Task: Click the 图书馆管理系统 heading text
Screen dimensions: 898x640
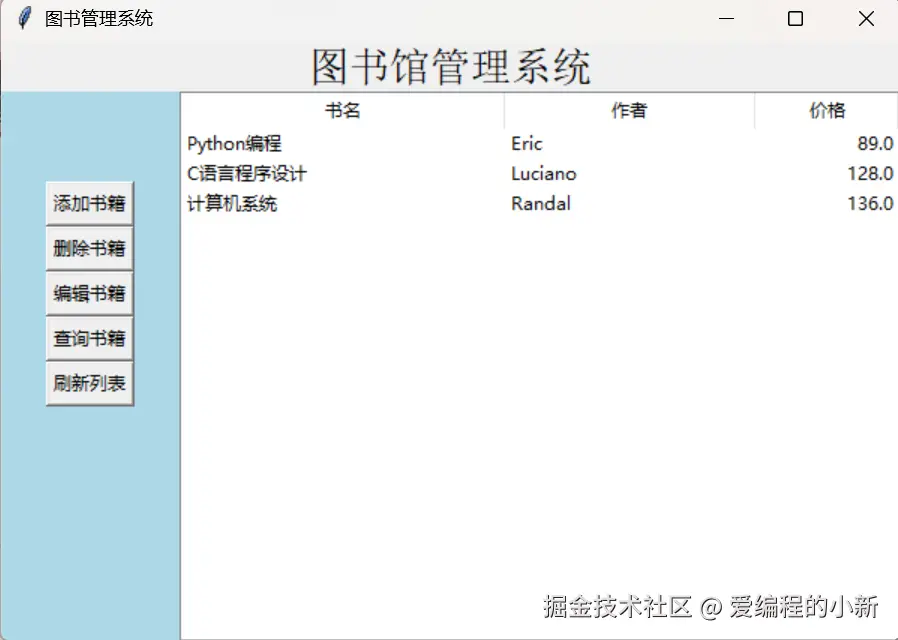Action: [x=449, y=64]
